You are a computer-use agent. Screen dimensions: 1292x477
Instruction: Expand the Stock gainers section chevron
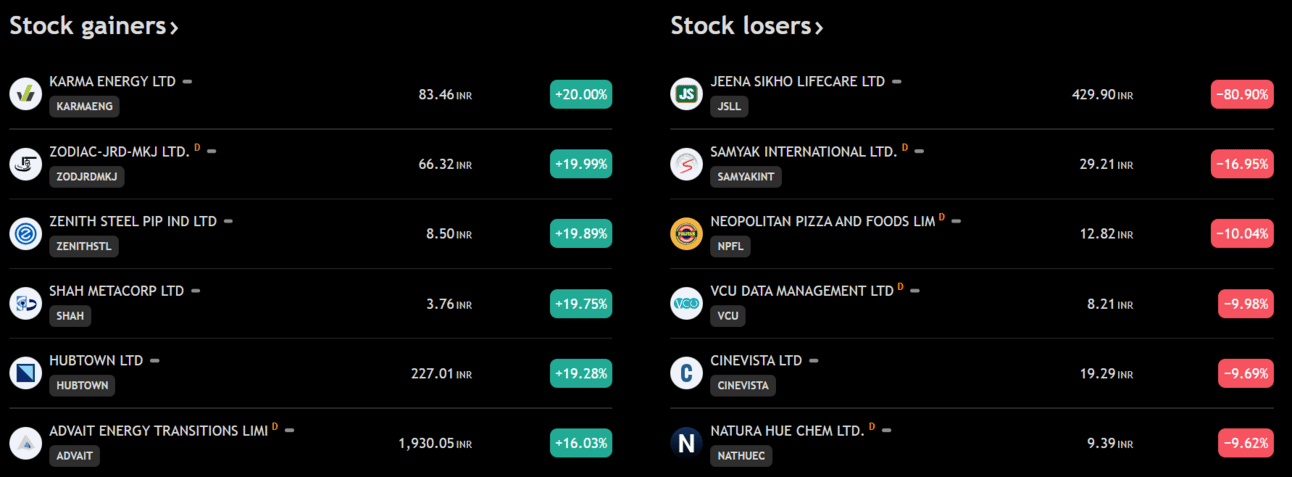[x=174, y=28]
